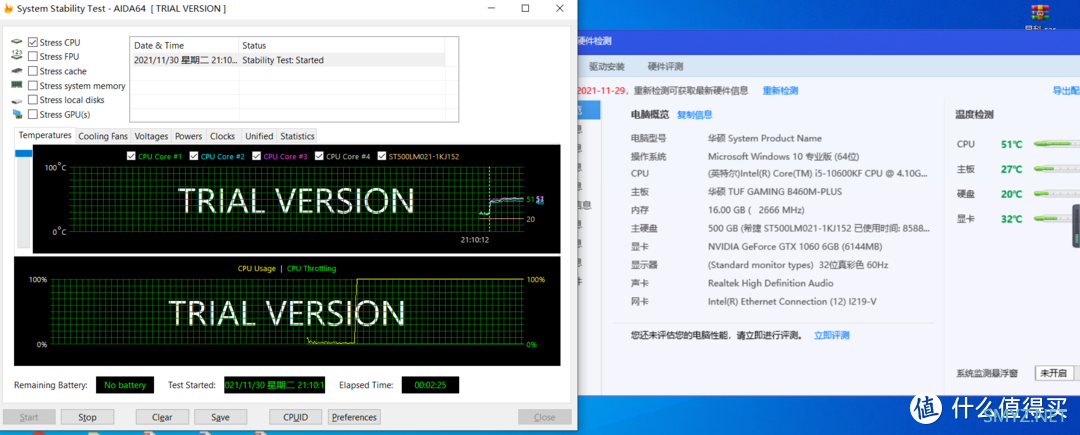This screenshot has width=1080, height=435.
Task: Open the WinRAR archive icon on desktop
Action: pyautogui.click(x=1043, y=12)
